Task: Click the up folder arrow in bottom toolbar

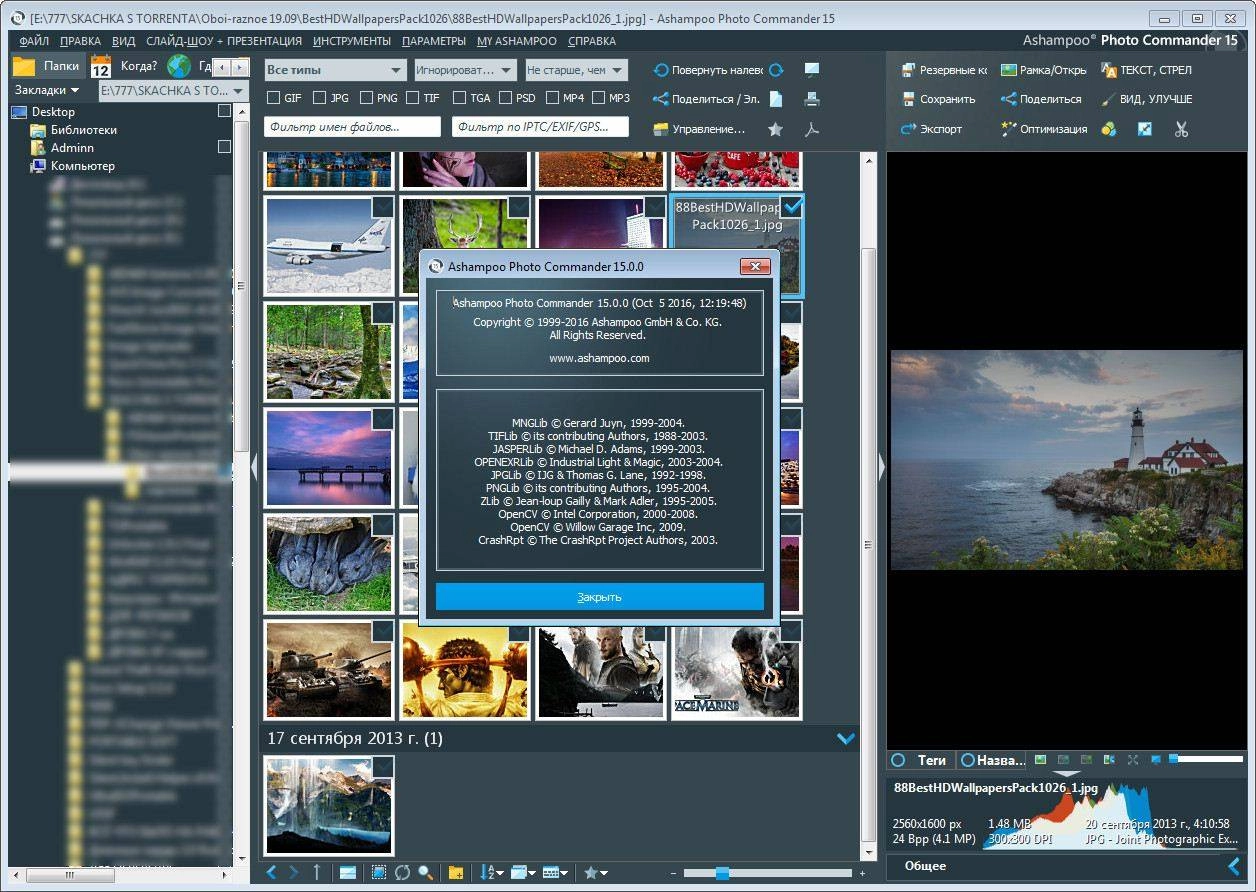Action: (317, 872)
